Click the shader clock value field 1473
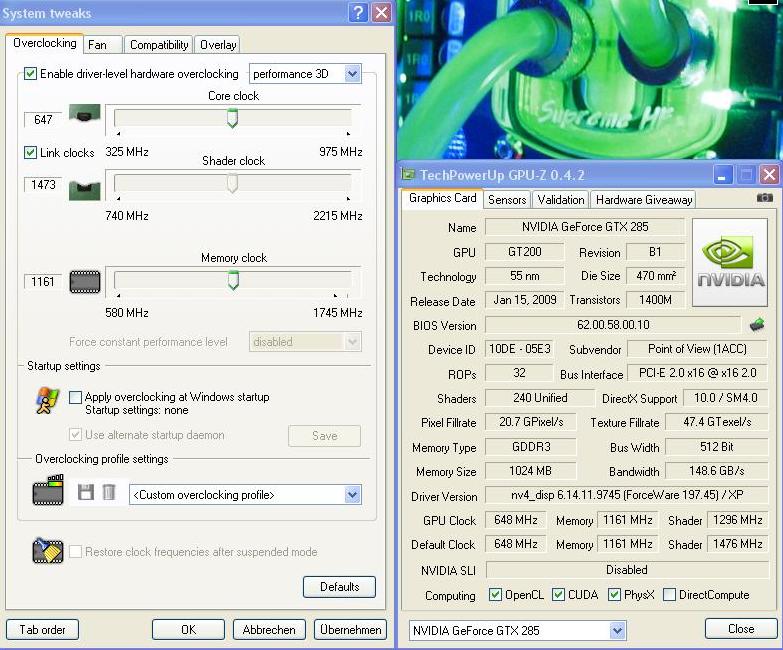 [x=43, y=185]
